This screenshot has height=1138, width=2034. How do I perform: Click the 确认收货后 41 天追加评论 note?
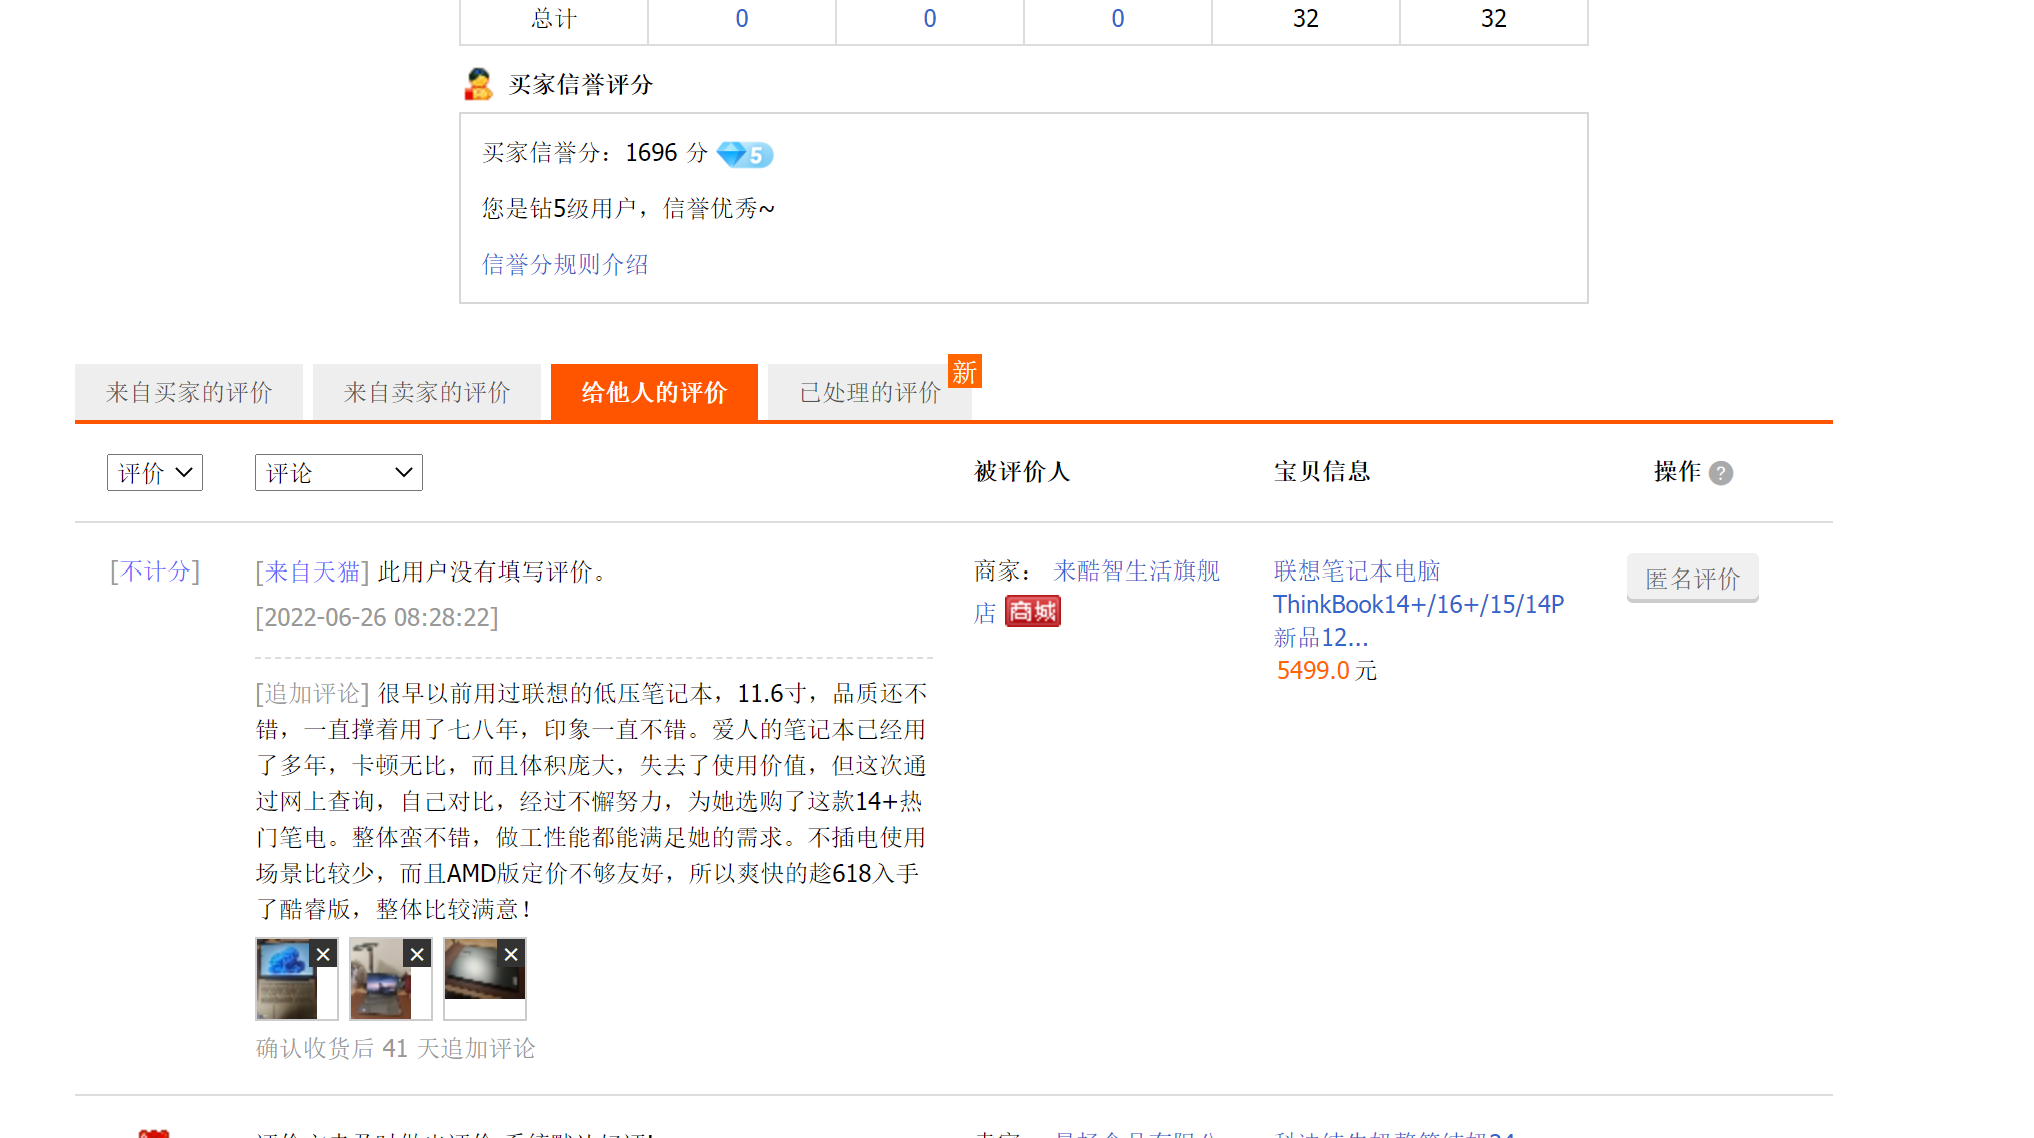396,1049
